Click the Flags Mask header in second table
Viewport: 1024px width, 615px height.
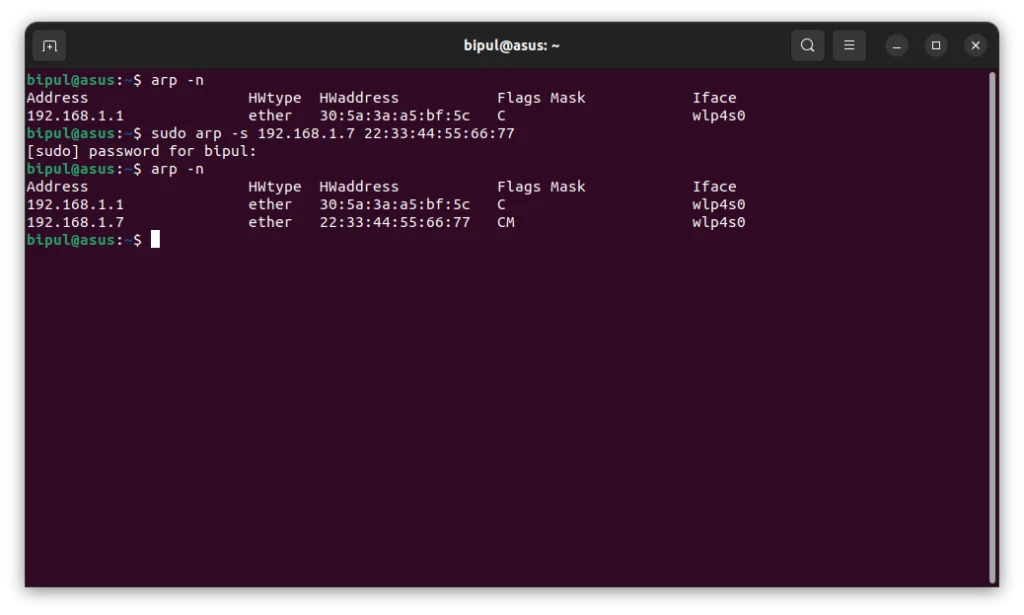pyautogui.click(x=541, y=187)
